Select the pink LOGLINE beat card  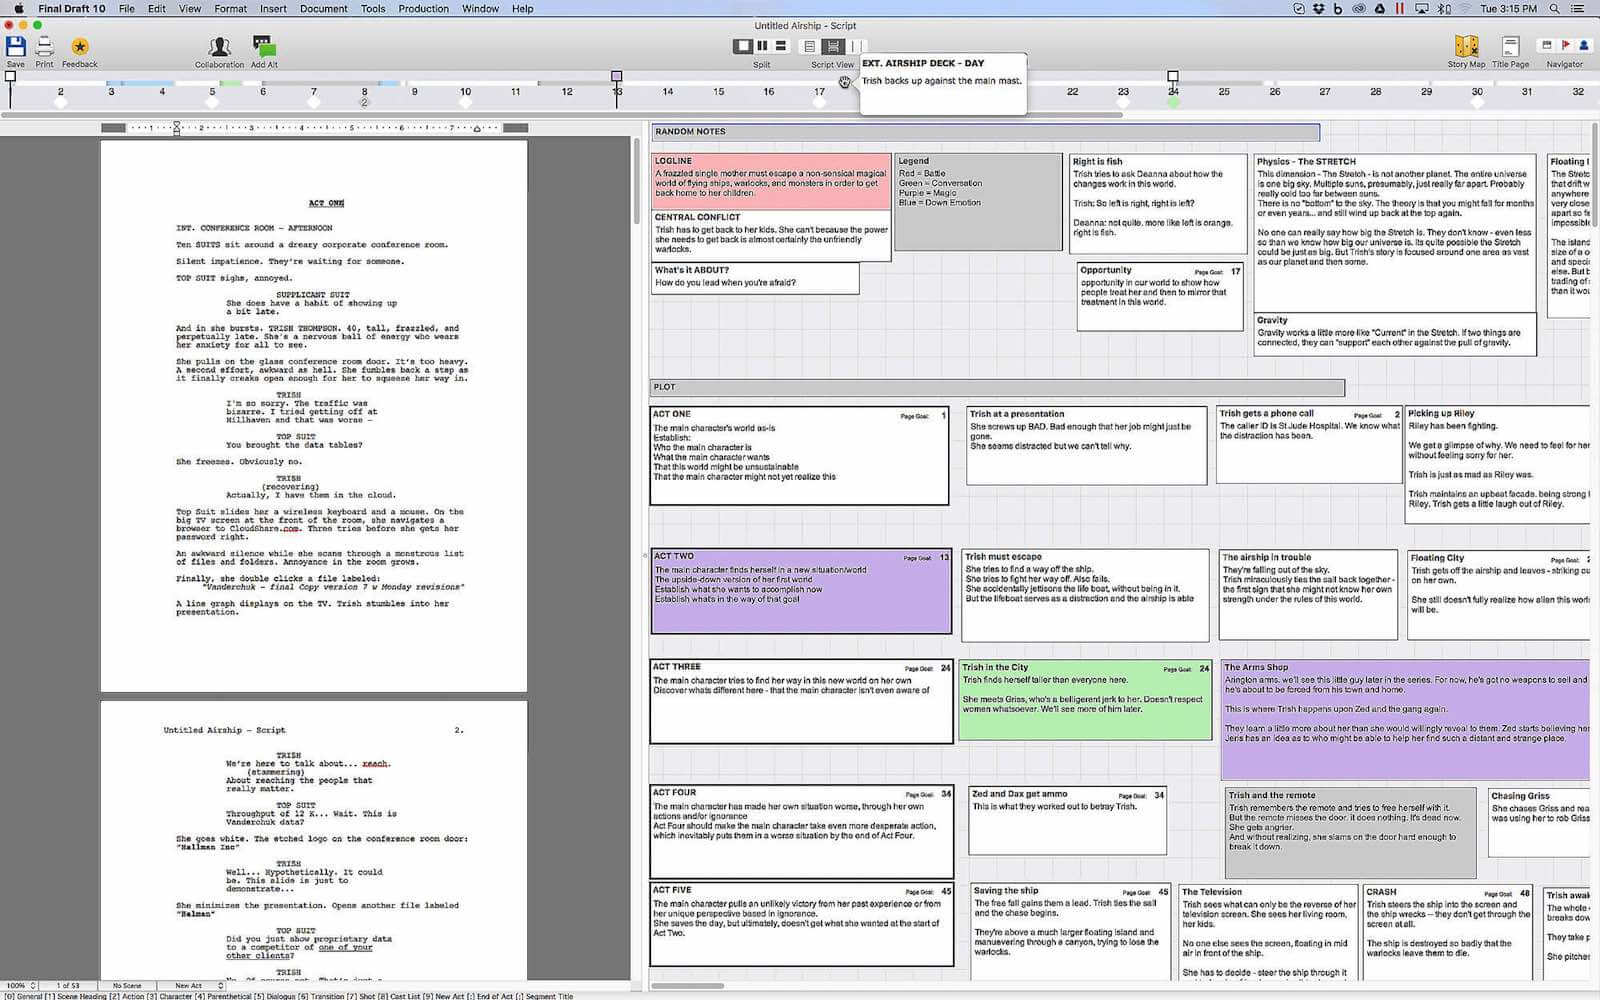coord(770,181)
